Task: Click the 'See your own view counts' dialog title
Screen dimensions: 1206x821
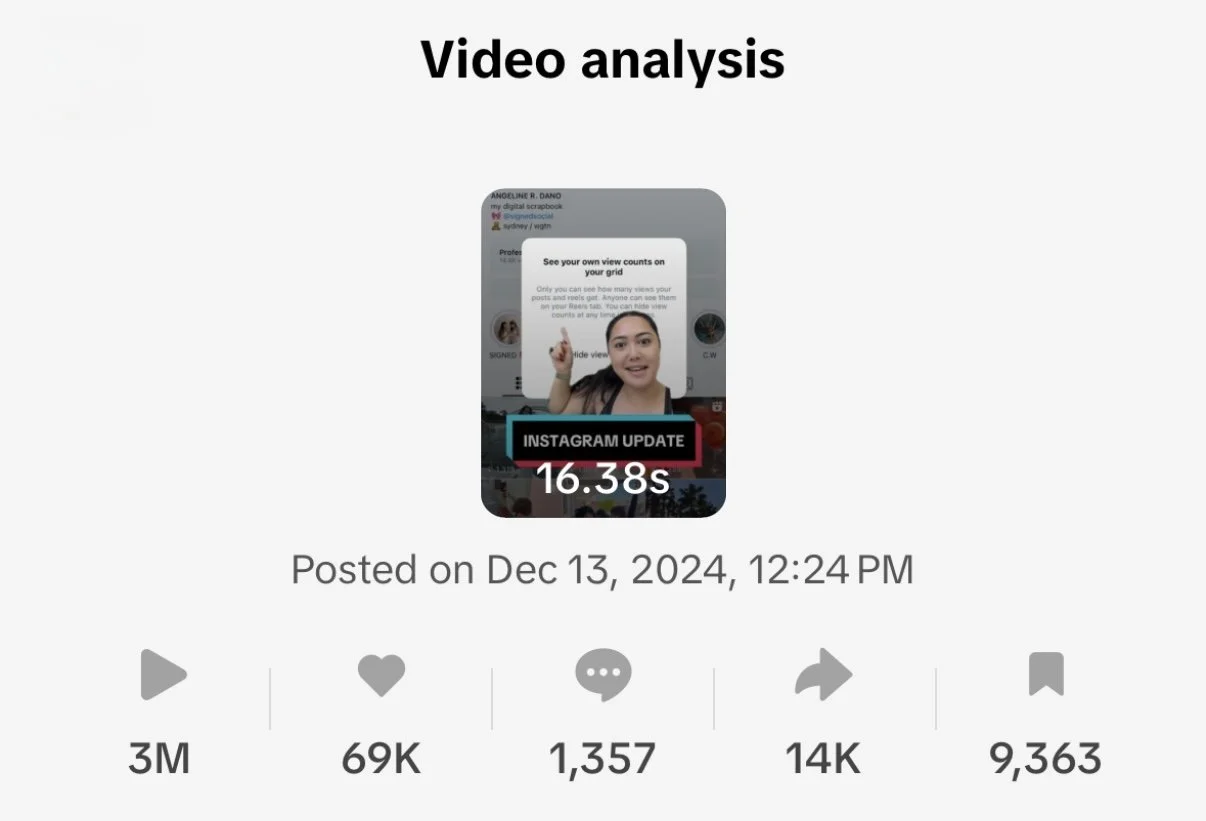Action: [x=603, y=266]
